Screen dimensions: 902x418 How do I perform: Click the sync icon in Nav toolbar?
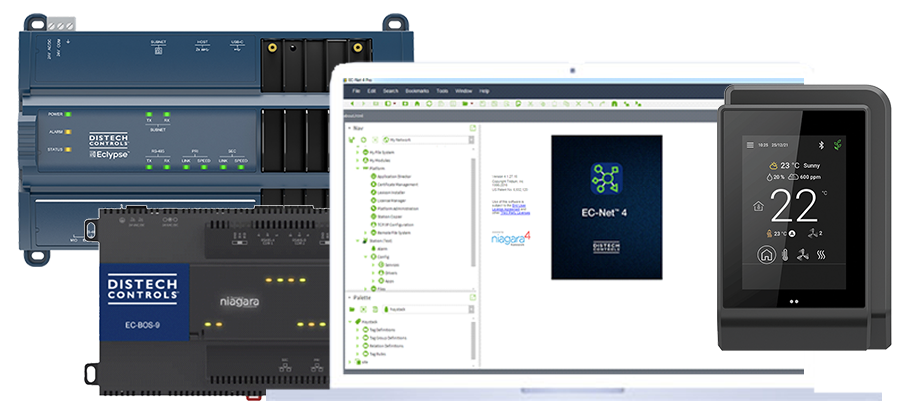coord(363,140)
